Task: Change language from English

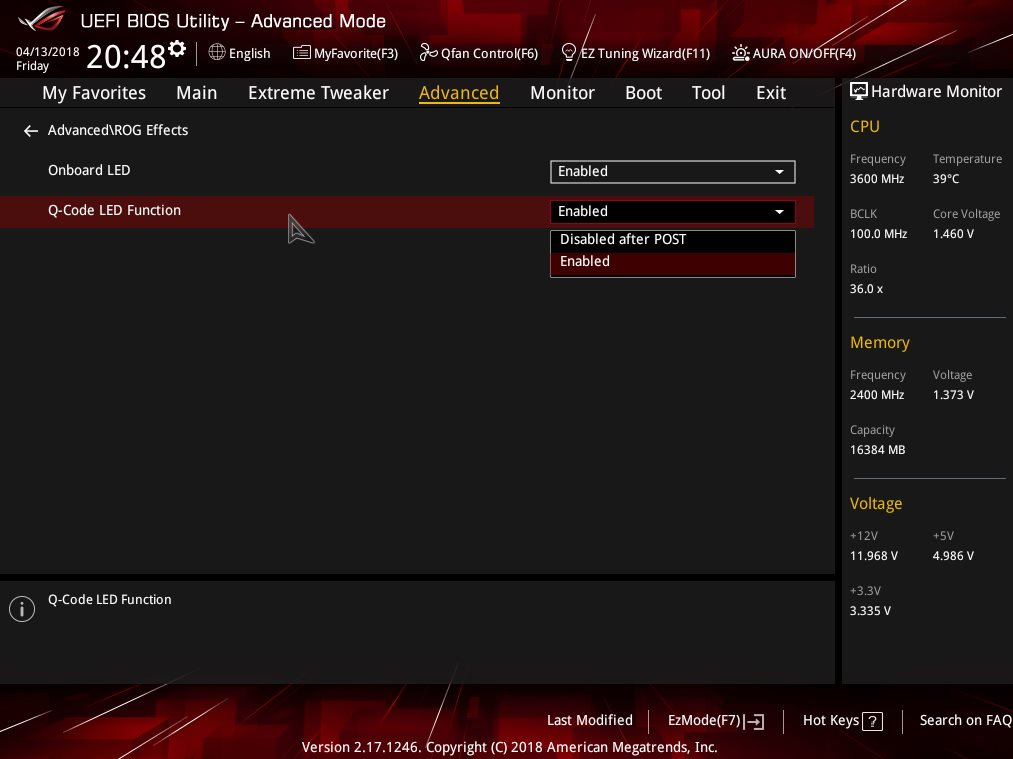Action: coord(249,54)
